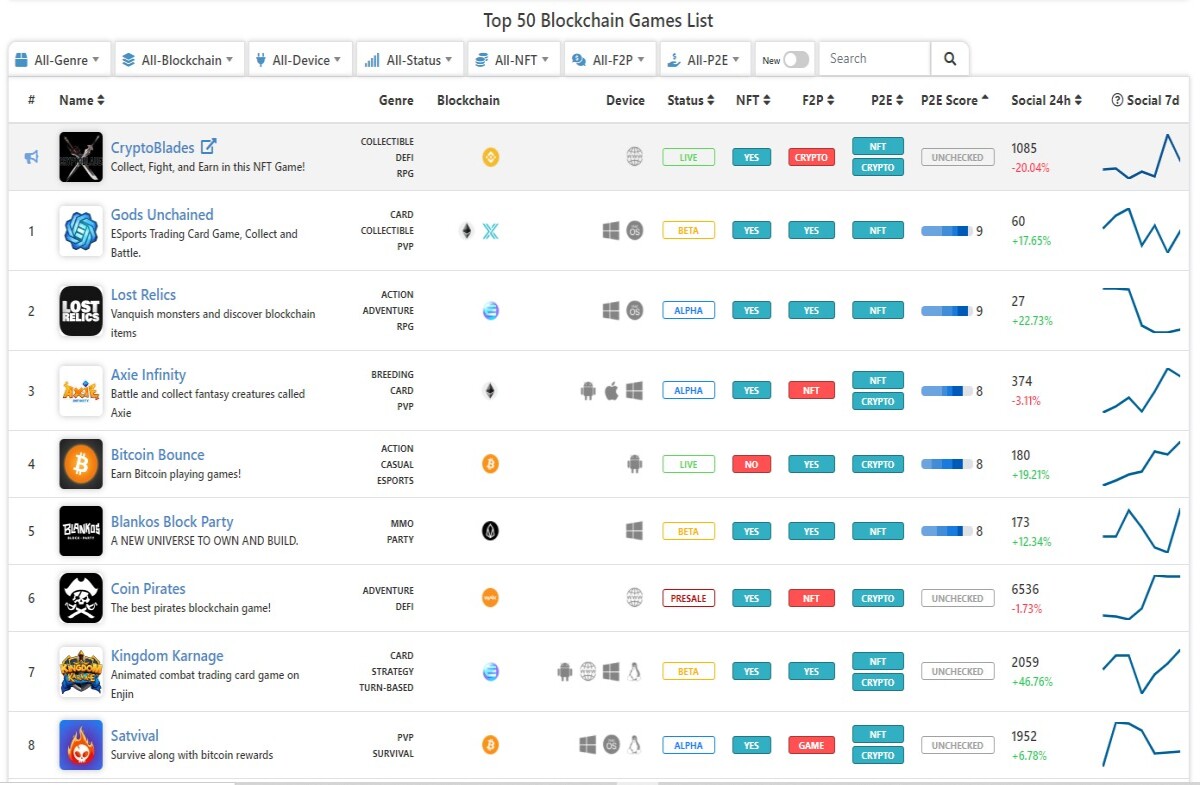1200x785 pixels.
Task: Click the P2E score bar for Axie Infinity
Action: [946, 391]
